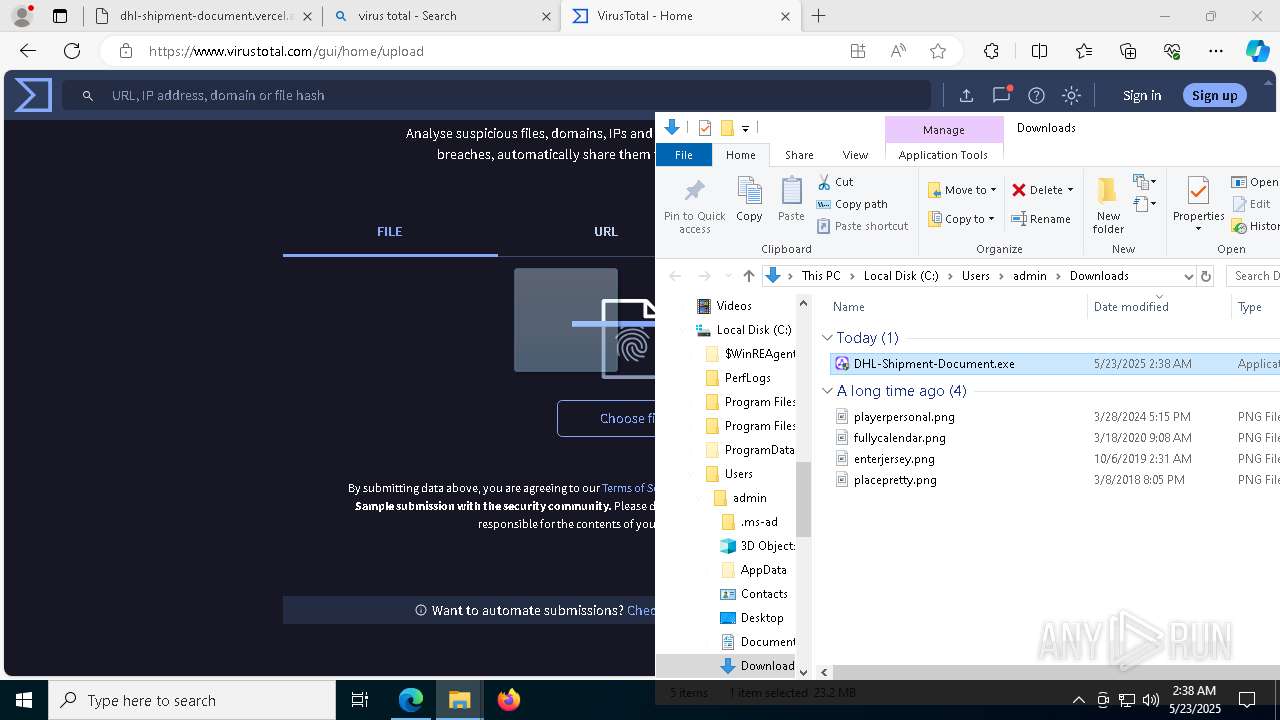Click the Paste button in Explorer ribbon

tap(791, 199)
